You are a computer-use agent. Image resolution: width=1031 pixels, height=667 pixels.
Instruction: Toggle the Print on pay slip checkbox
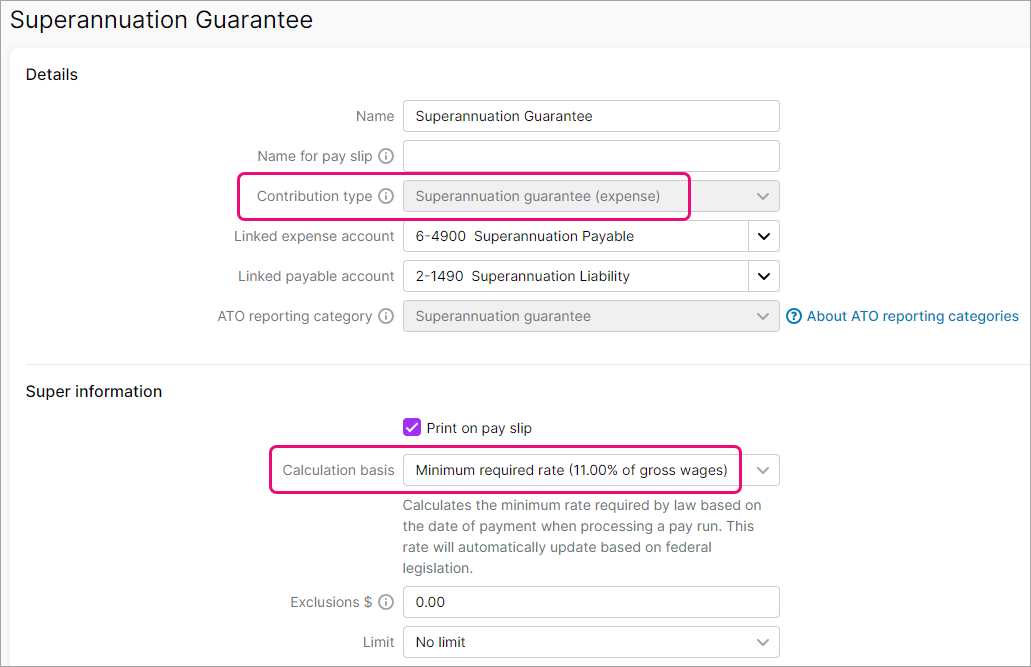pos(412,428)
